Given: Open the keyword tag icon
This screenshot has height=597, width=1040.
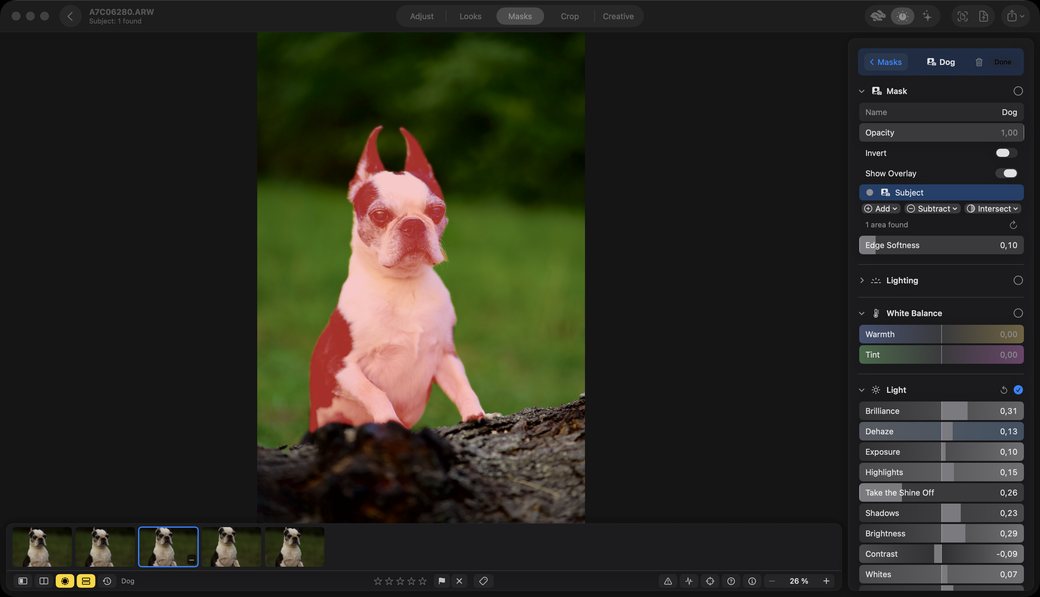Looking at the screenshot, I should click(x=484, y=581).
